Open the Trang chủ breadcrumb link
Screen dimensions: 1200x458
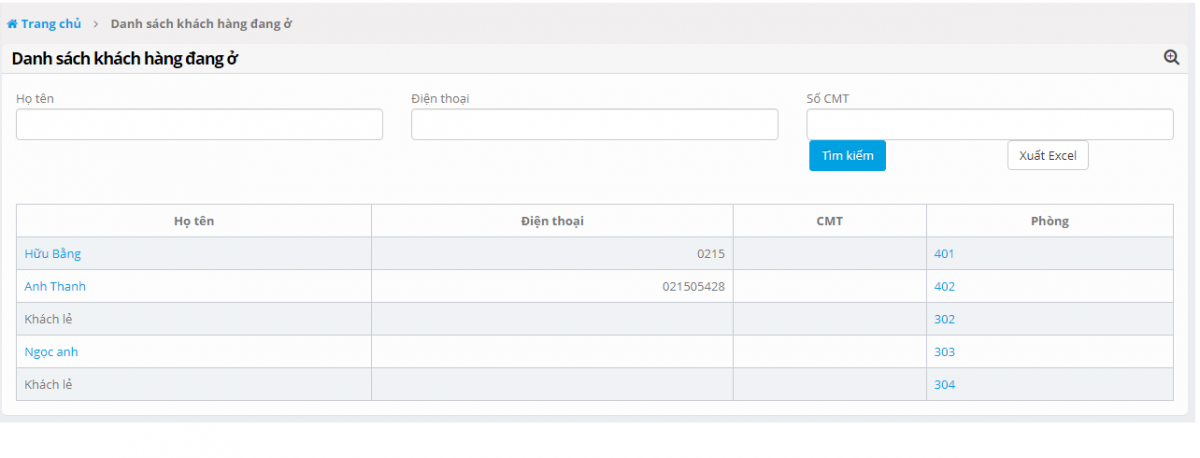(x=50, y=24)
